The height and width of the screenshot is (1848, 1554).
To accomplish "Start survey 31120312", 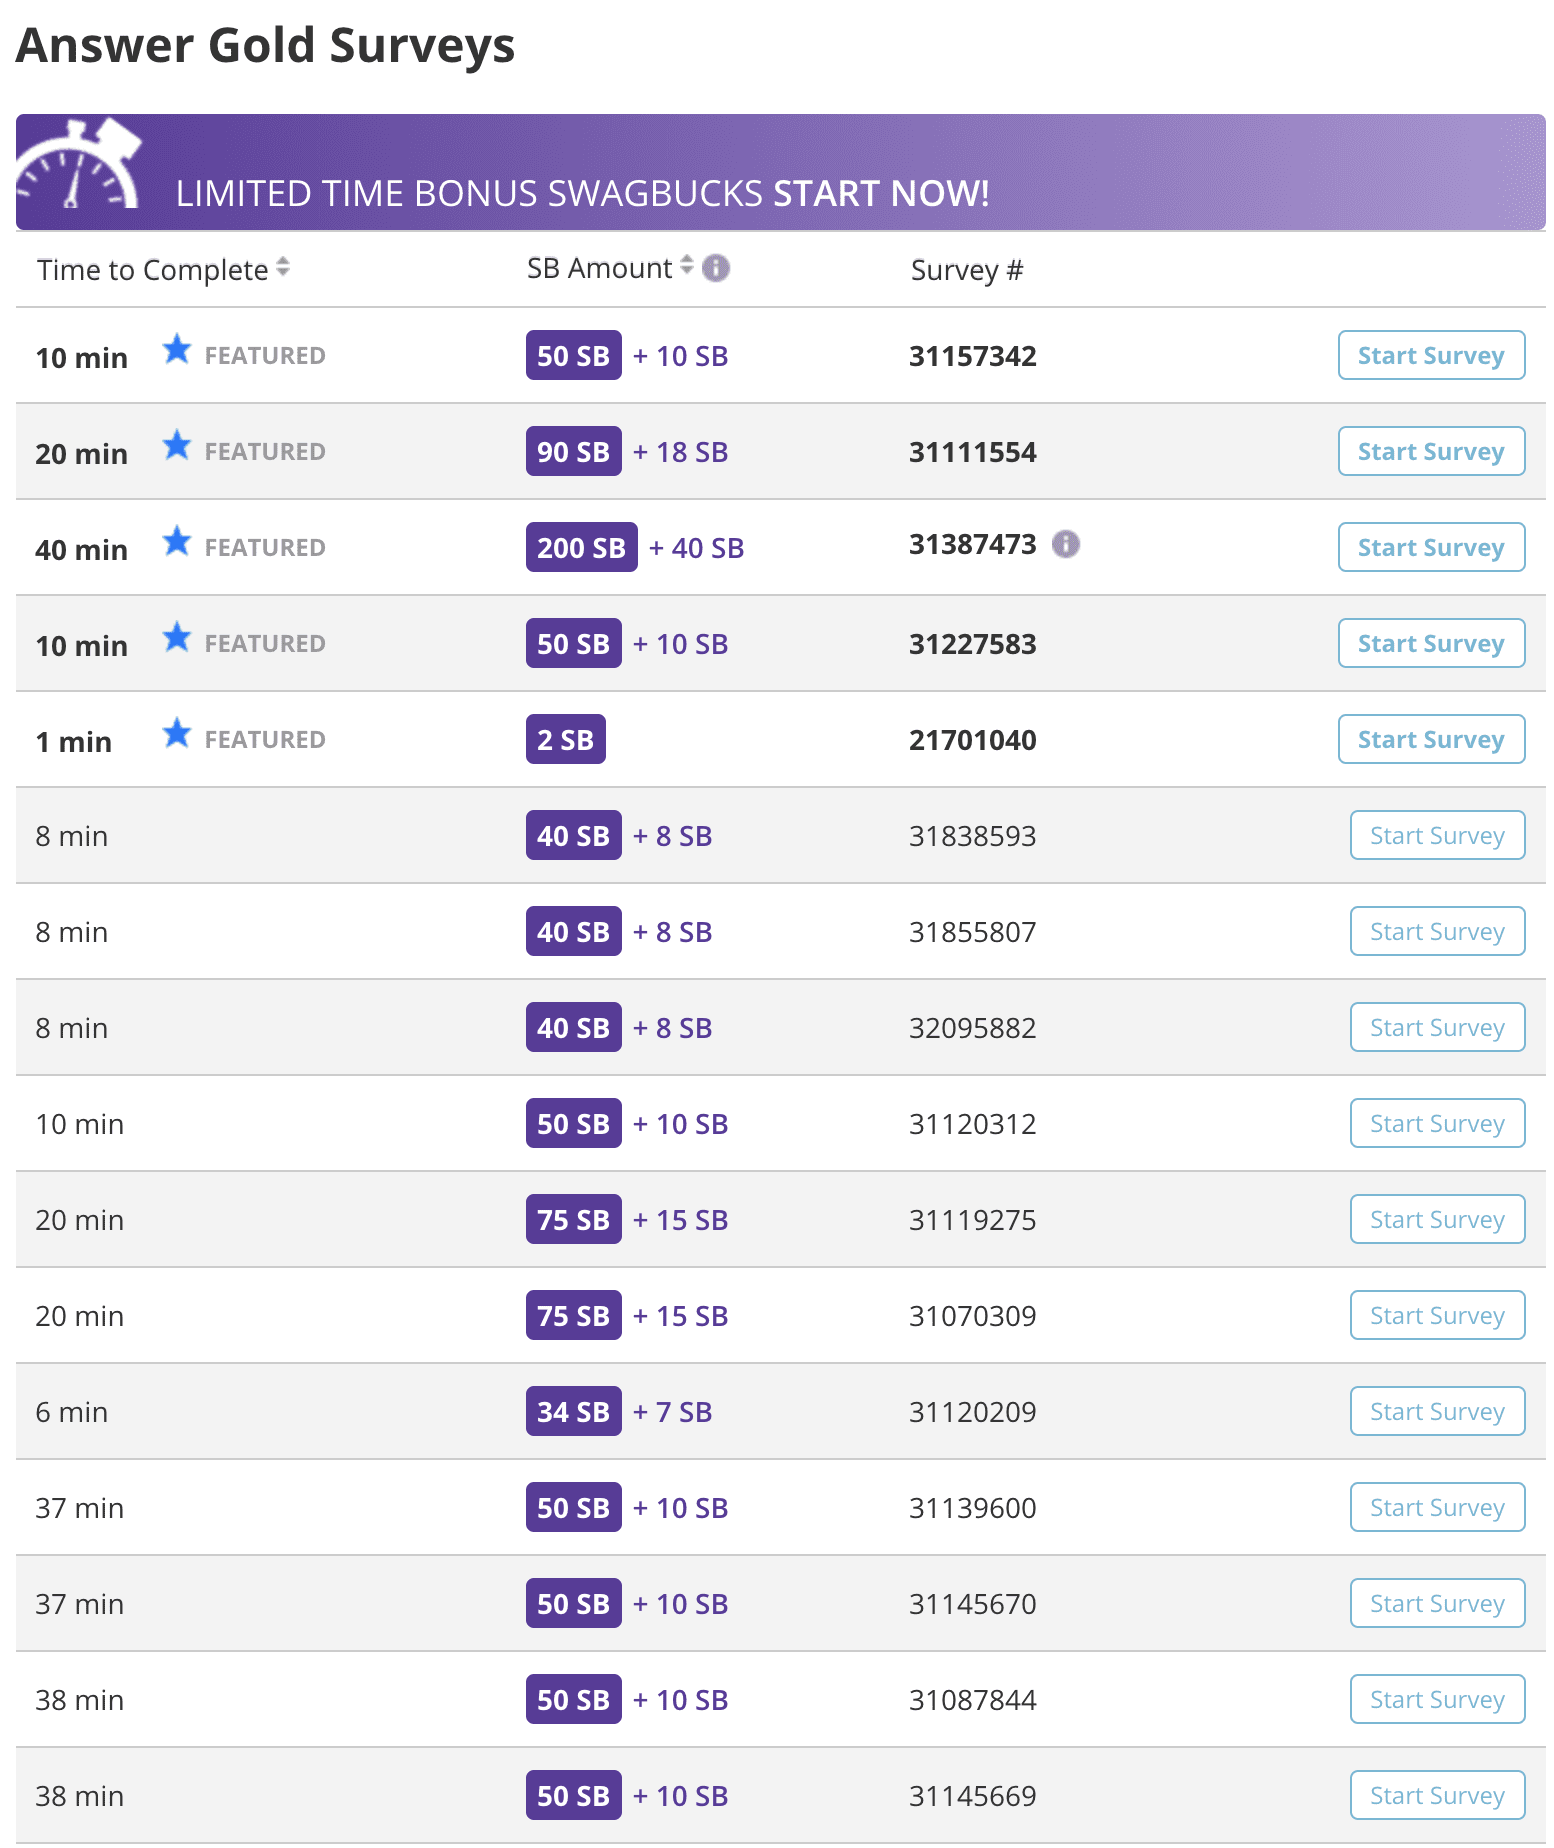I will (1437, 1123).
